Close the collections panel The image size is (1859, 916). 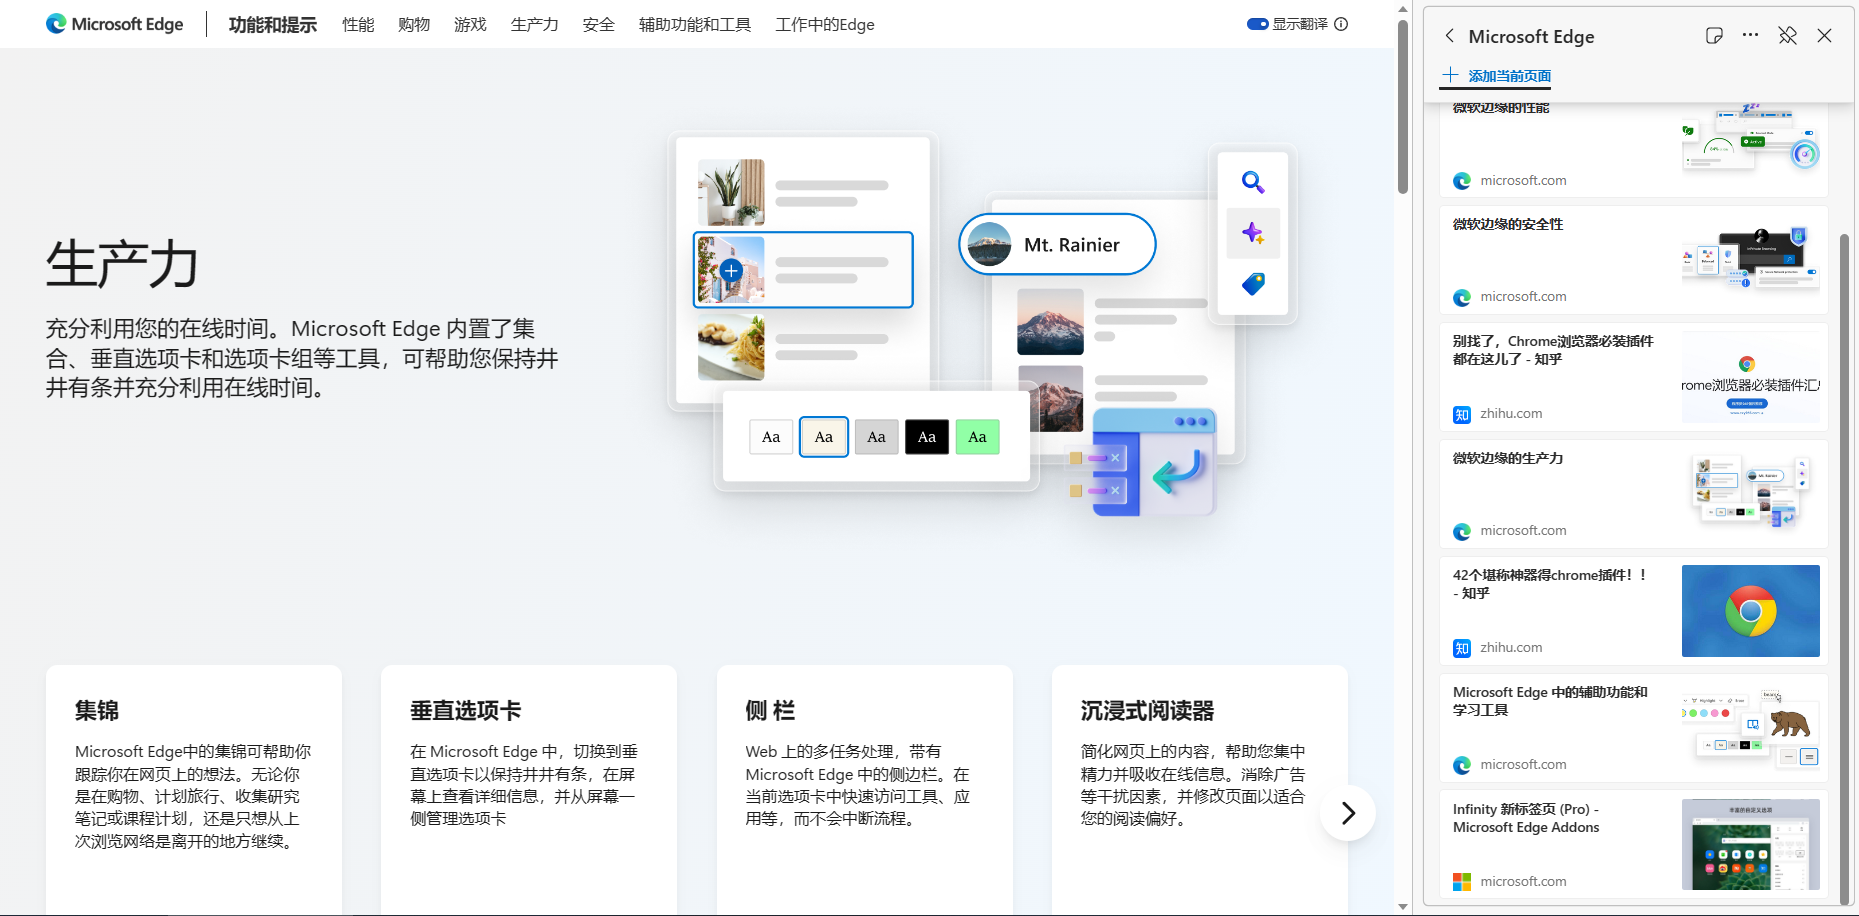(1824, 36)
